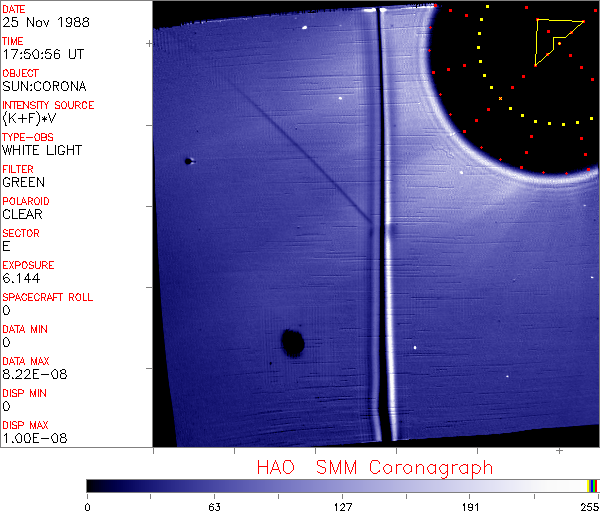
Task: Click the dark diagonal line across the corona
Action: (300, 150)
